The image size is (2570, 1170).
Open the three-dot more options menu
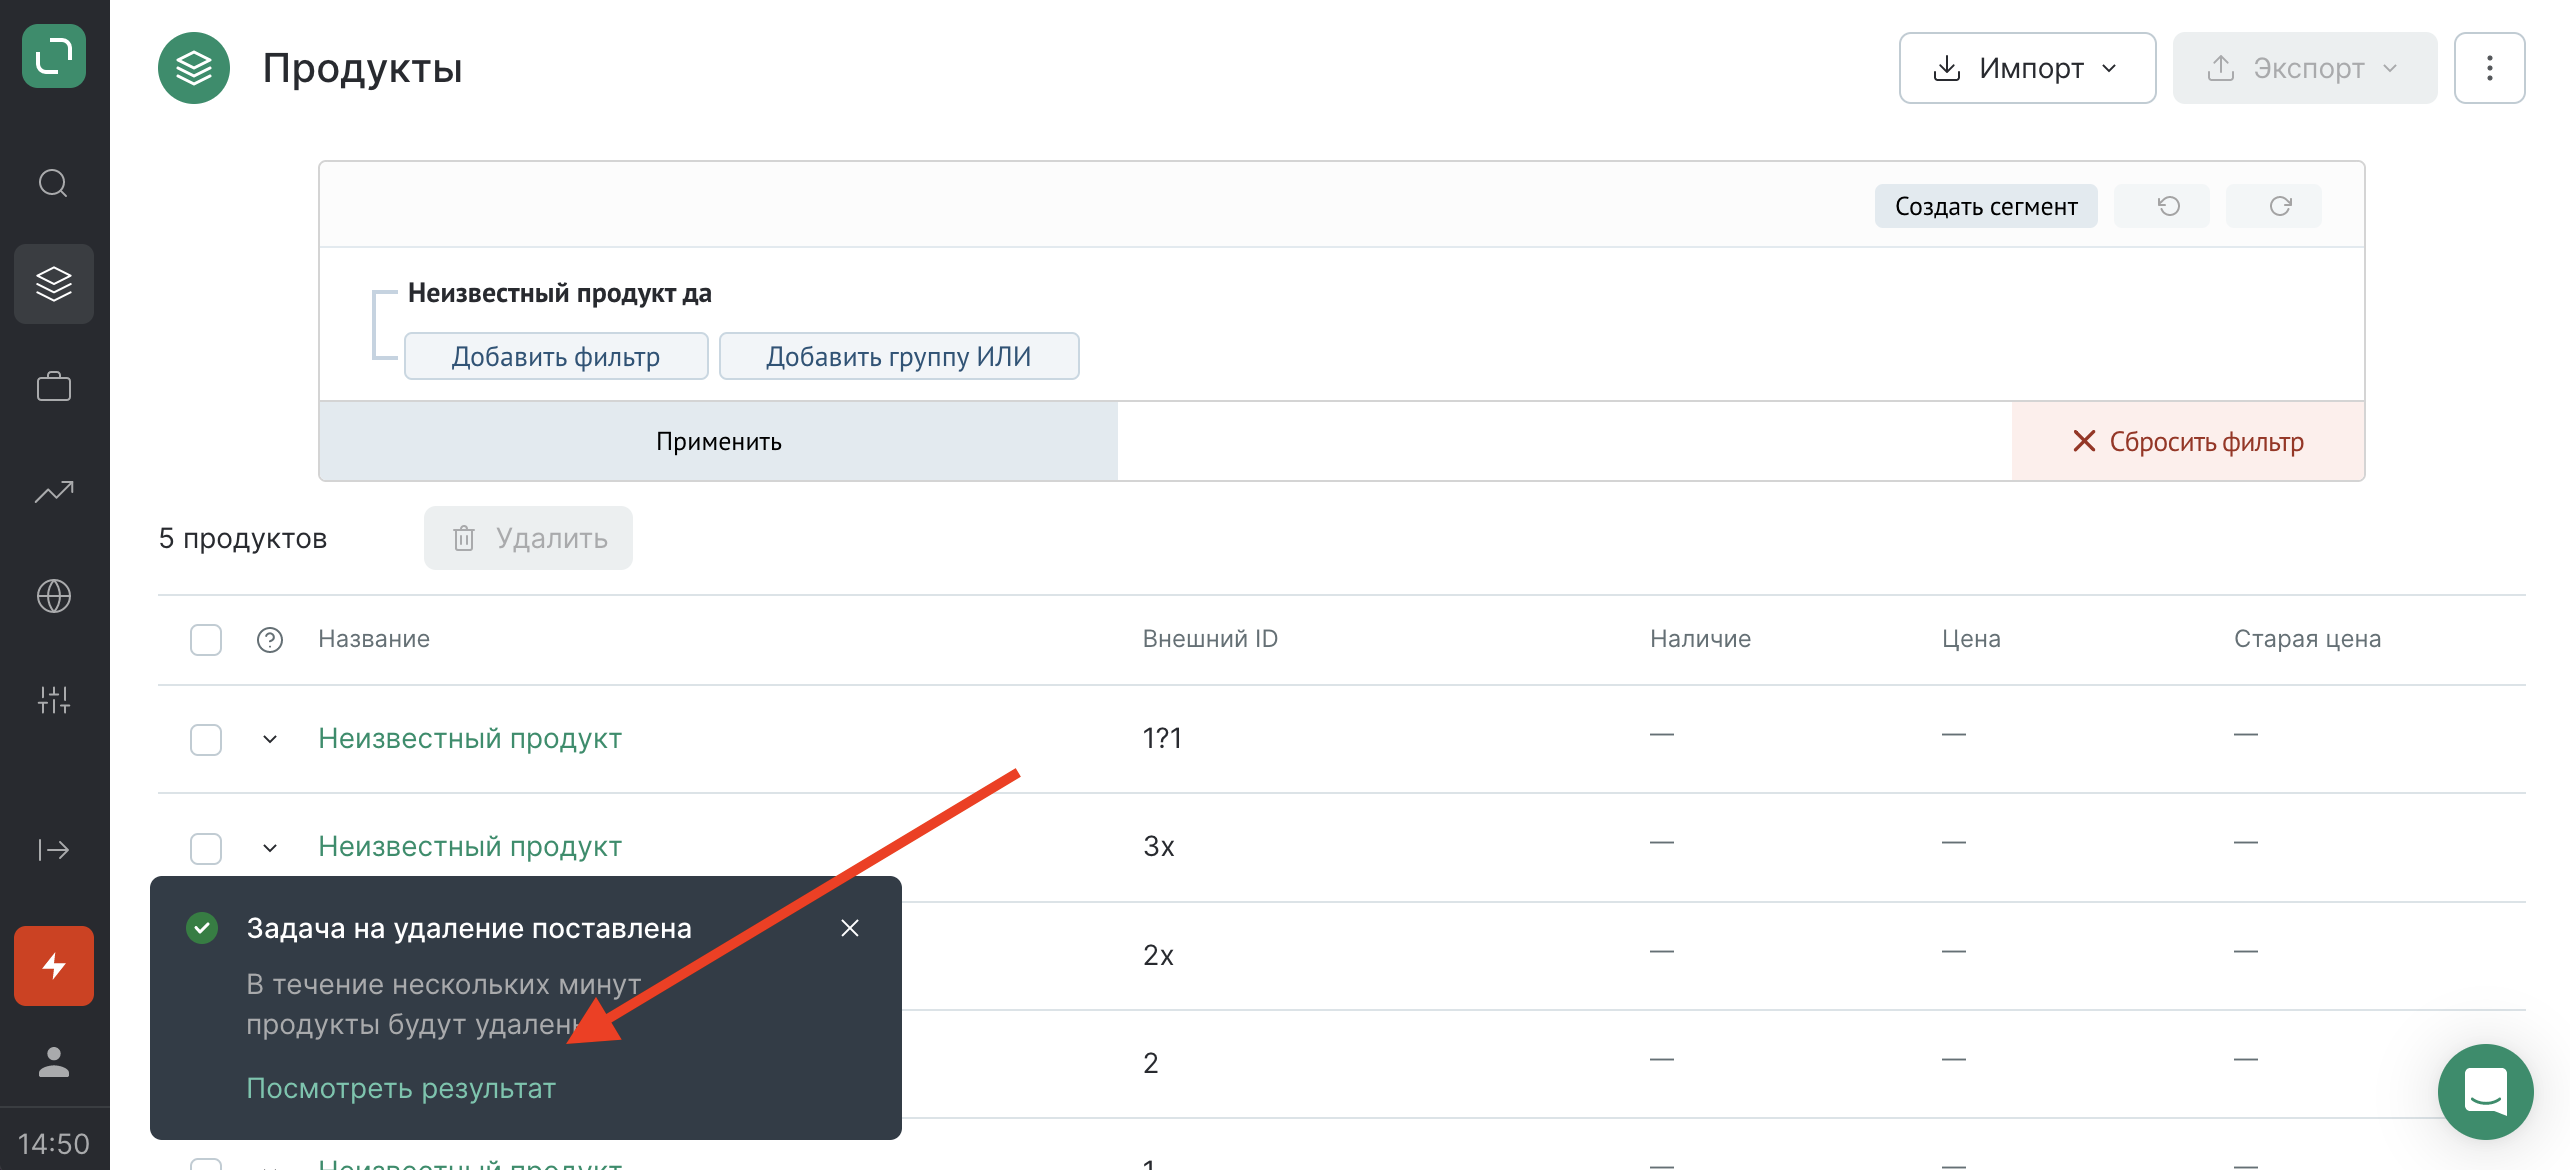(x=2490, y=68)
